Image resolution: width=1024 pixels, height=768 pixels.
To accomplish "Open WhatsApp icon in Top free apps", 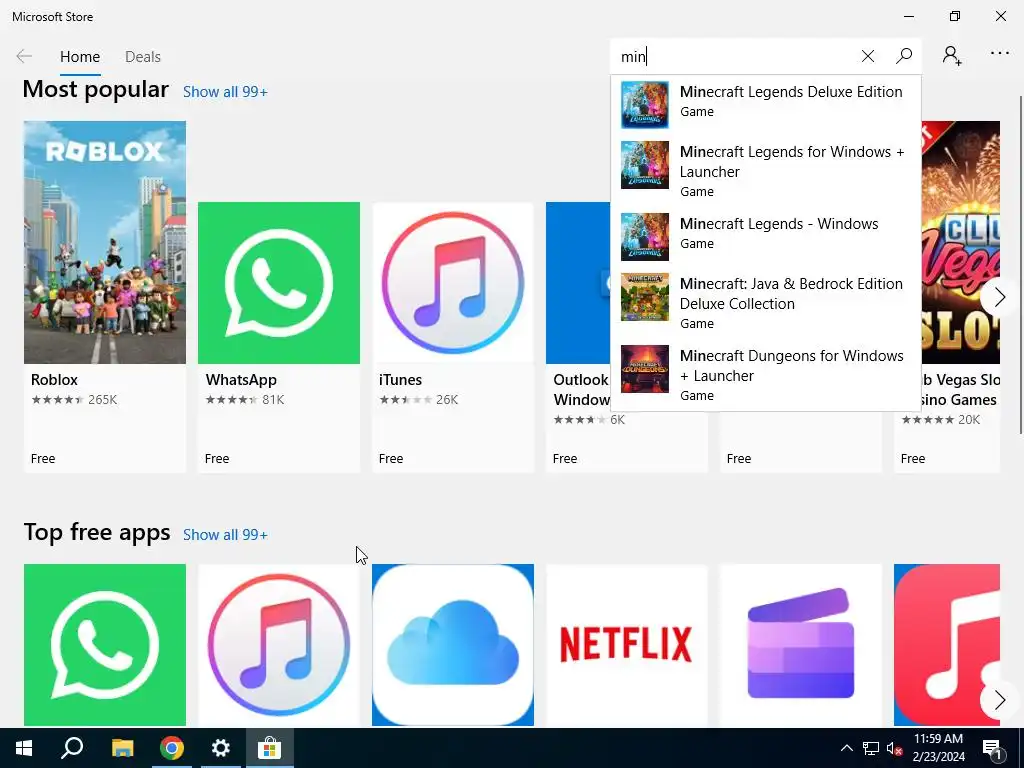I will tap(104, 645).
